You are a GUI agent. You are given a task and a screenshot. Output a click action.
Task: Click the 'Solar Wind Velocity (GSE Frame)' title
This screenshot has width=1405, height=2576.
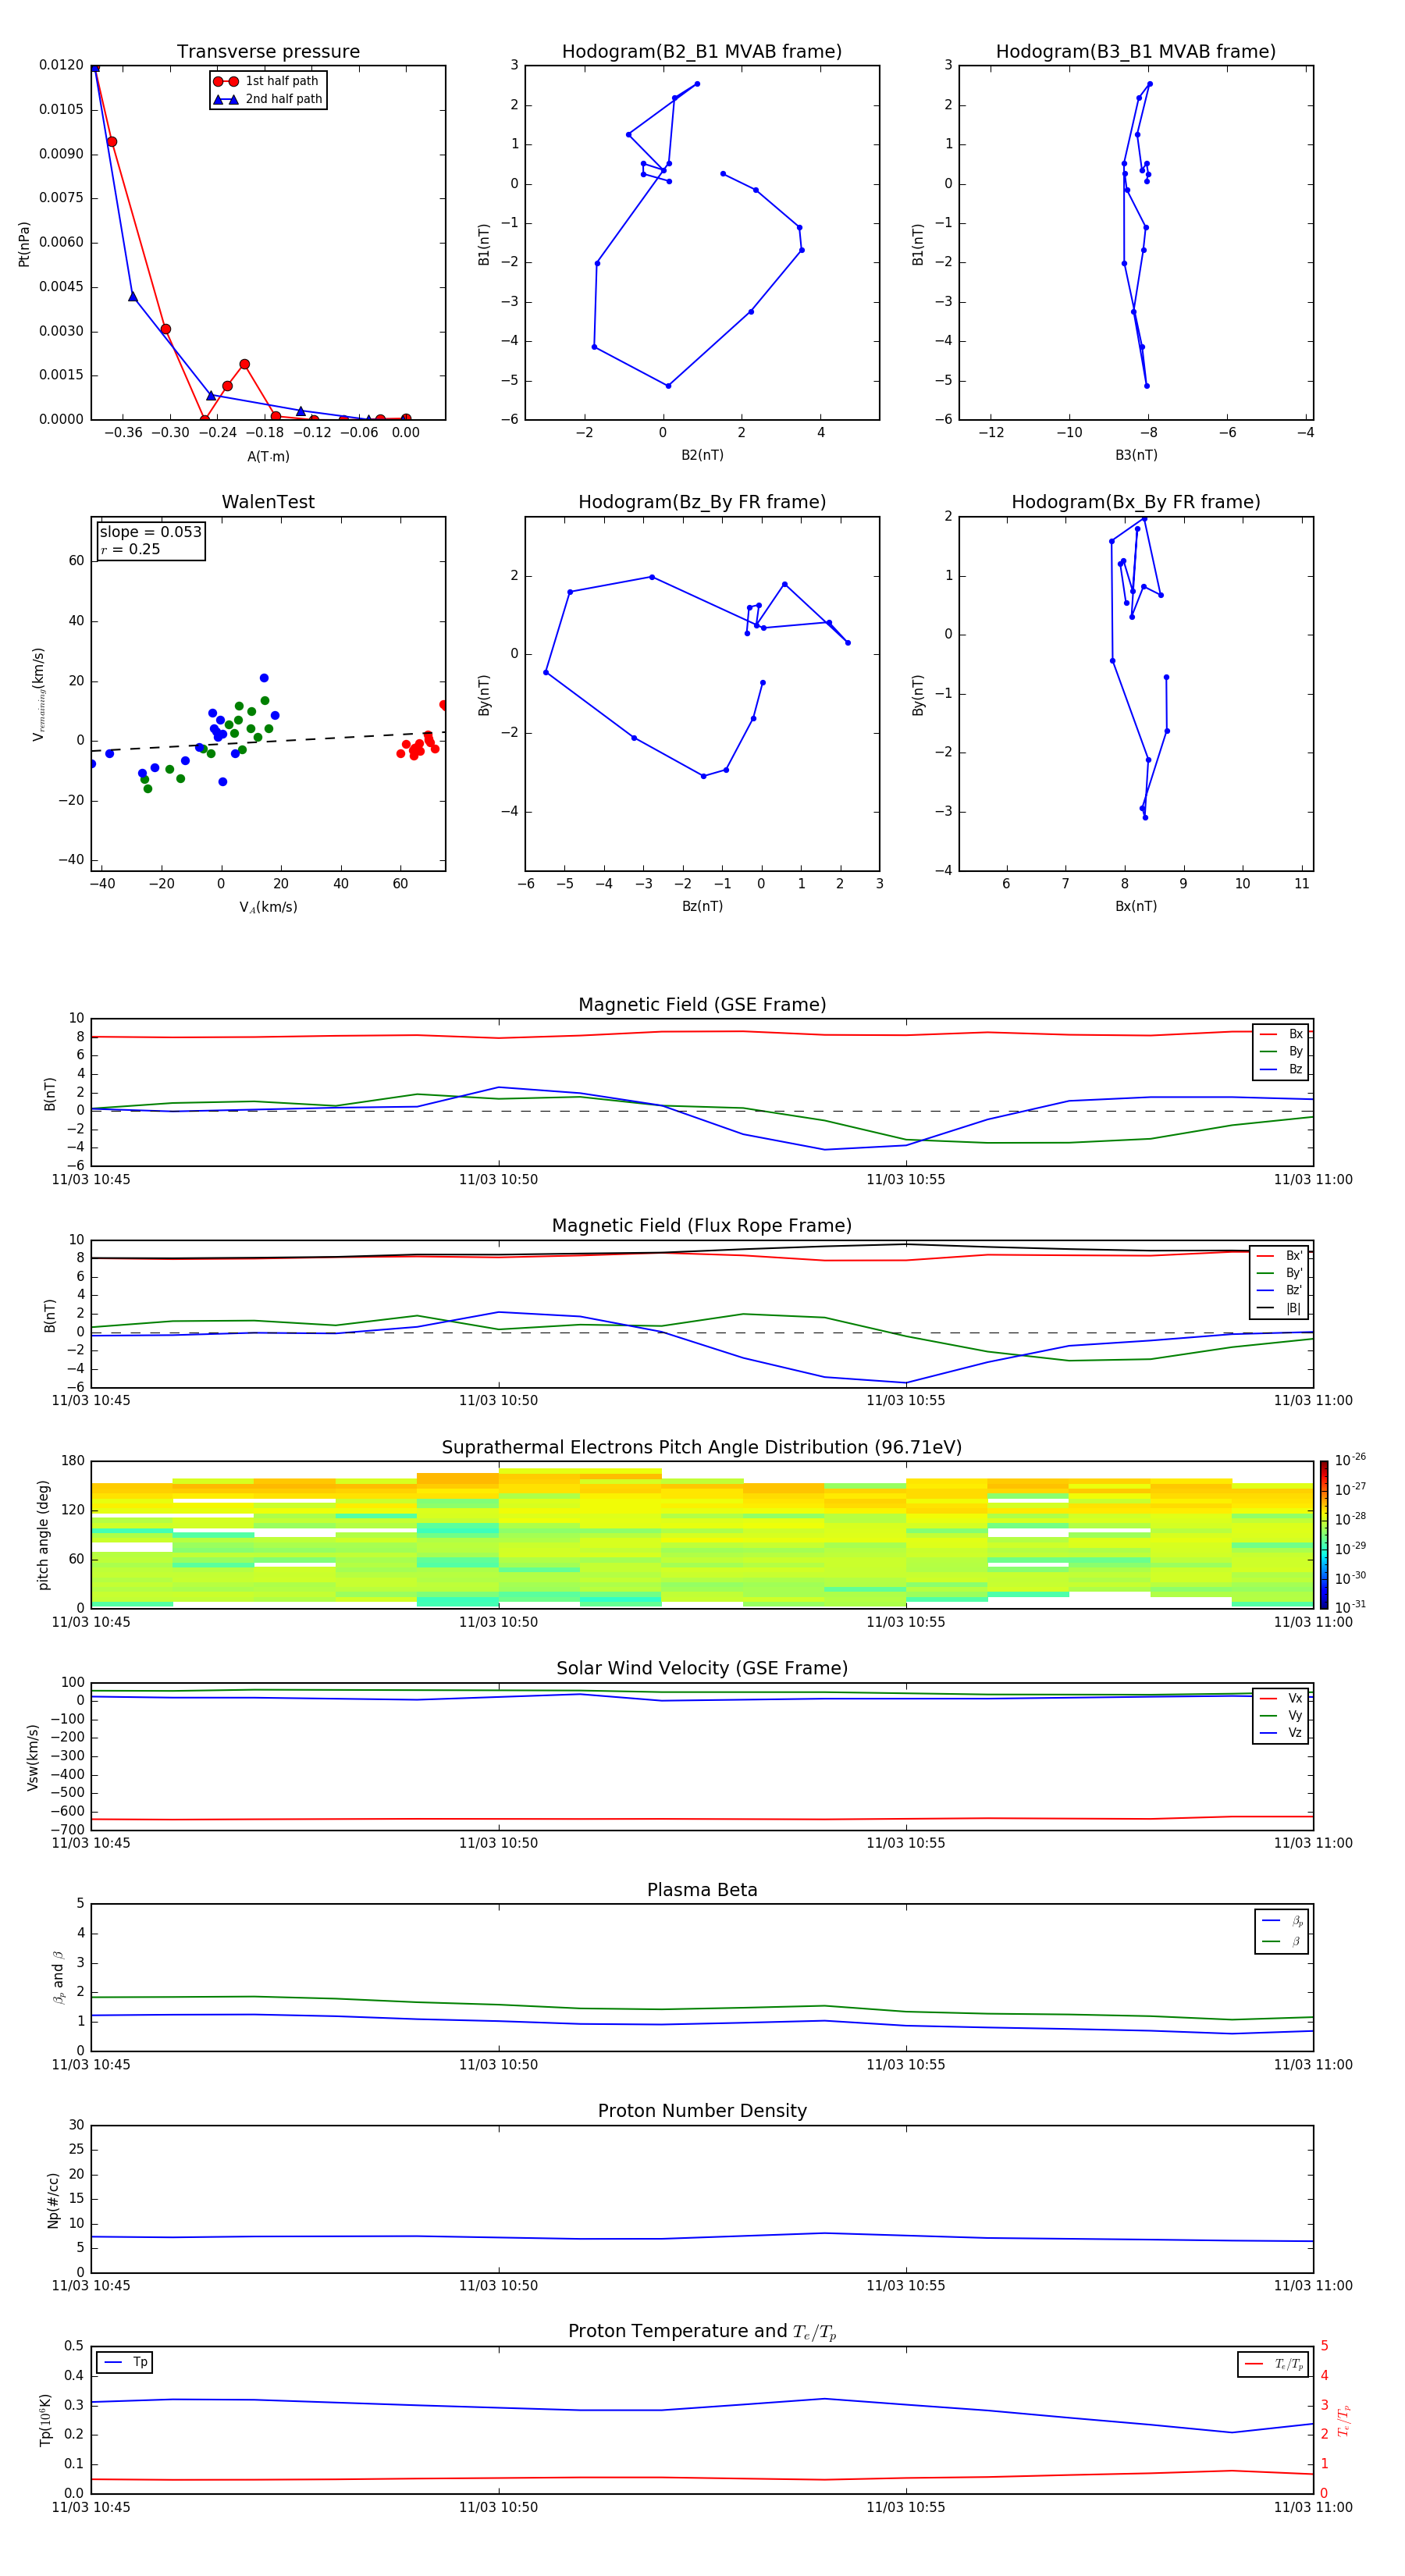(702, 1669)
